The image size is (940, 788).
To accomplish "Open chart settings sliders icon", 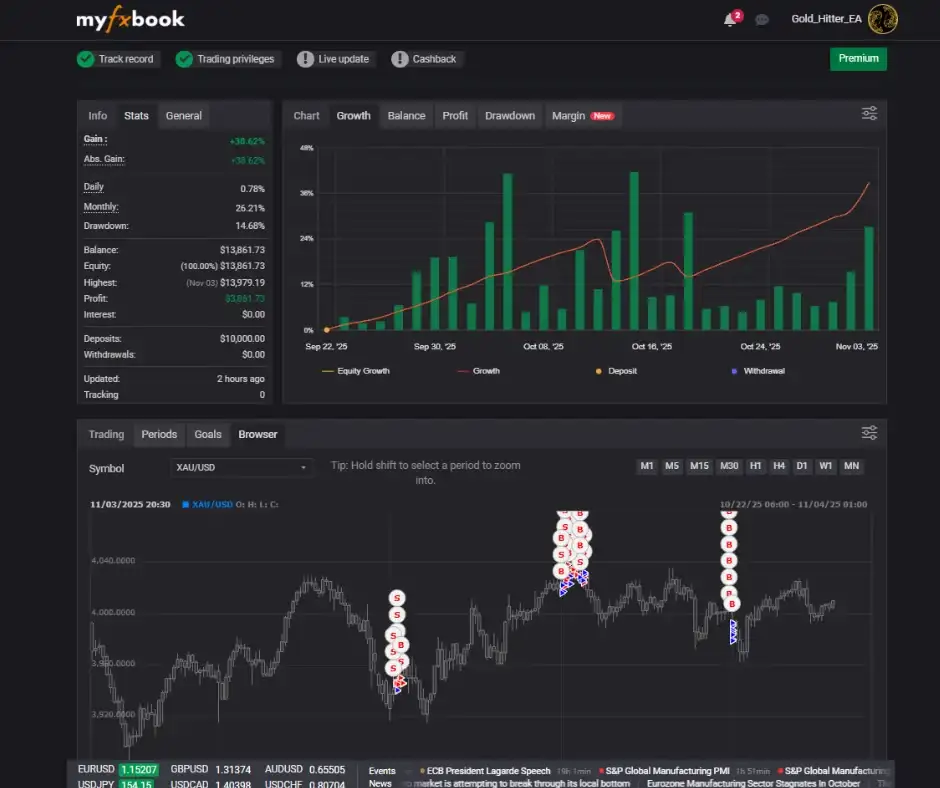I will pyautogui.click(x=869, y=114).
